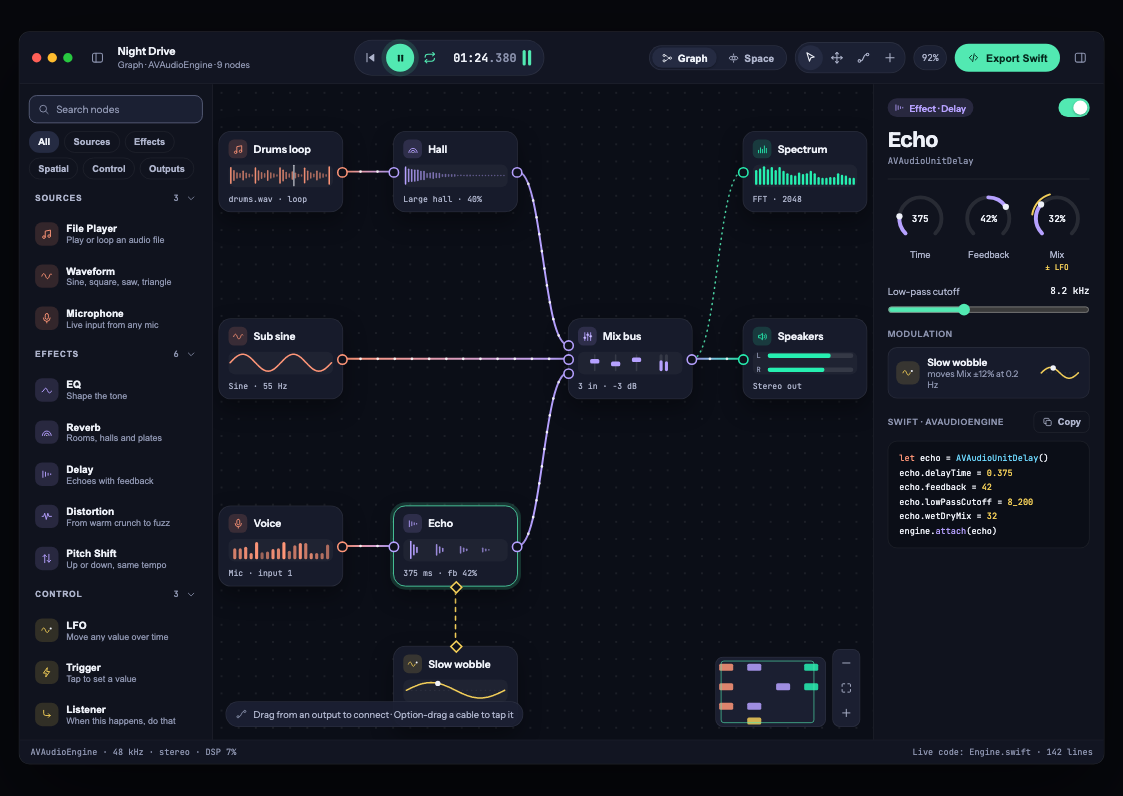This screenshot has height=796, width=1123.
Task: Select the Drums loop node
Action: (280, 172)
